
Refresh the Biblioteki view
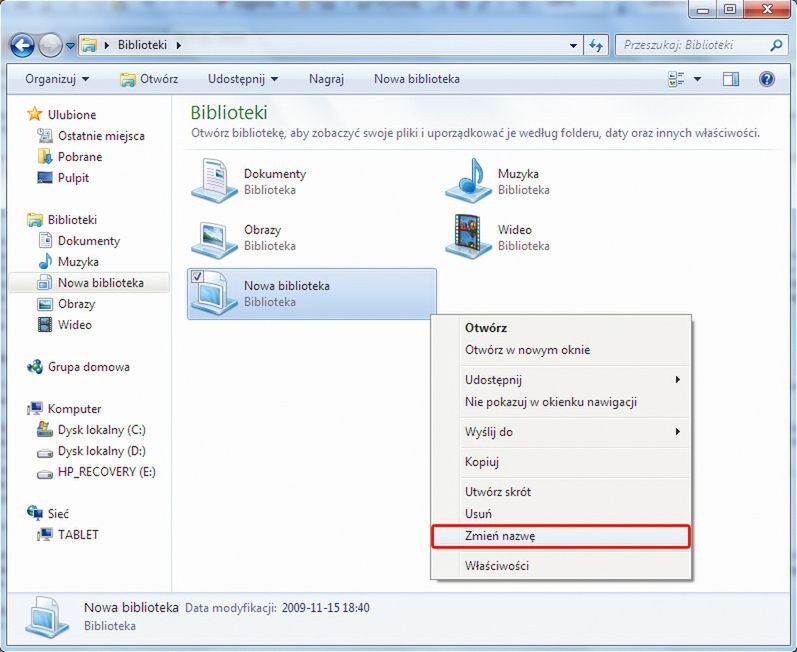coord(596,46)
